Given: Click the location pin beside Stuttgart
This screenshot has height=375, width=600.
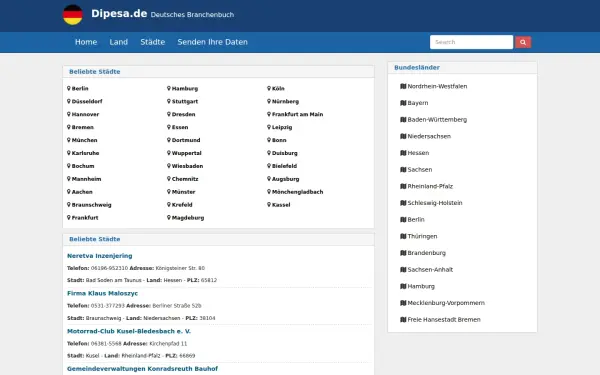Looking at the screenshot, I should [169, 101].
